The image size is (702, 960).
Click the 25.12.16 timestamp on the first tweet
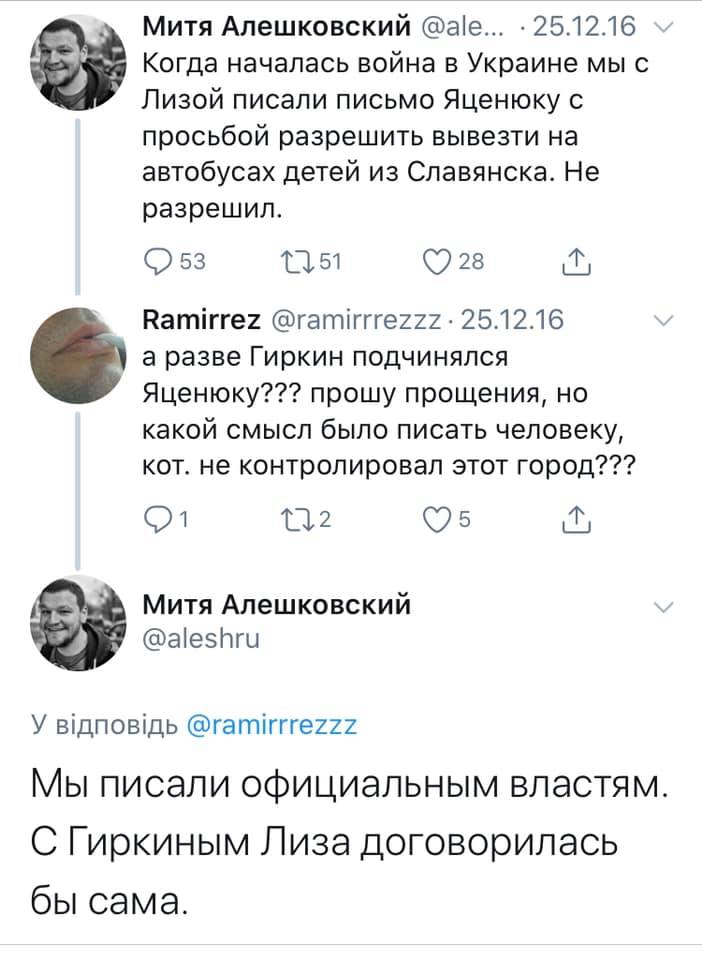click(586, 26)
